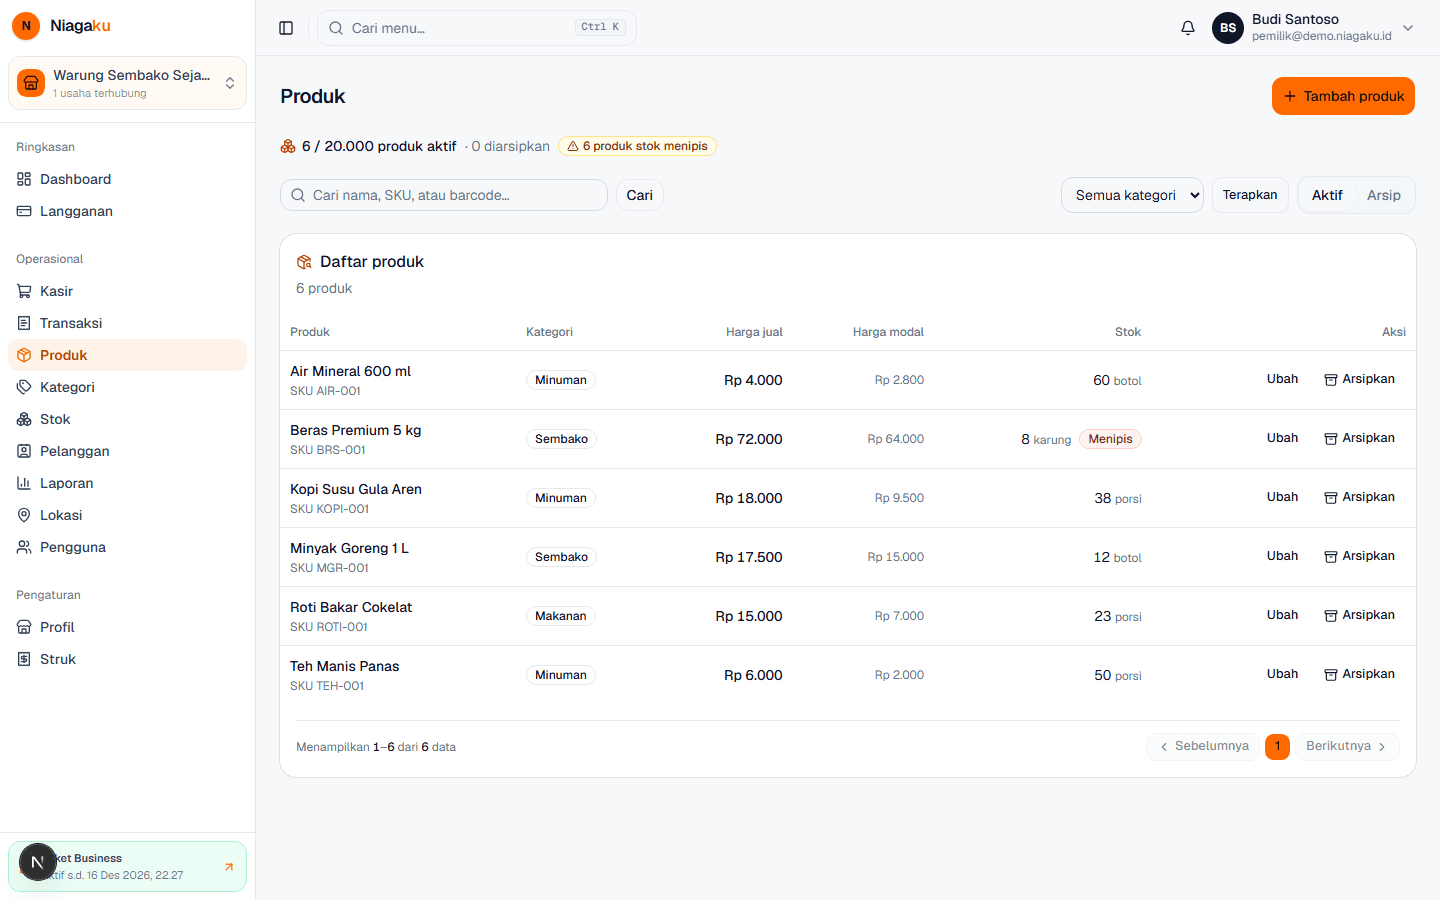The width and height of the screenshot is (1440, 900).
Task: Click the Tambah produk button
Action: click(1343, 96)
